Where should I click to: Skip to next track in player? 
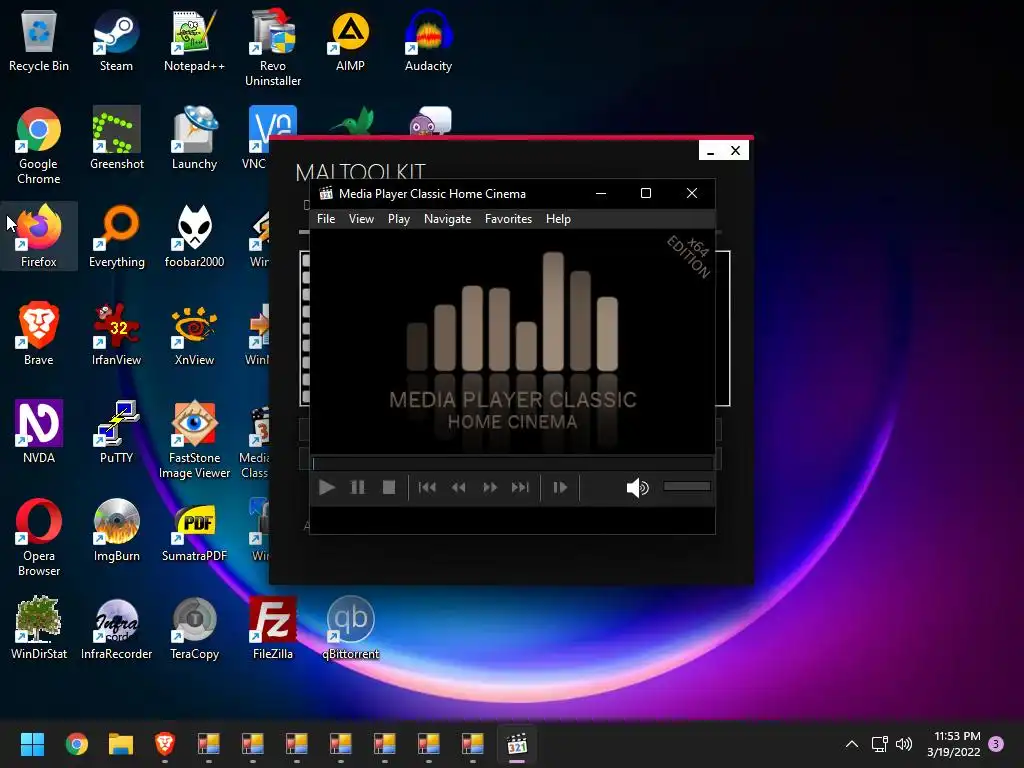520,487
